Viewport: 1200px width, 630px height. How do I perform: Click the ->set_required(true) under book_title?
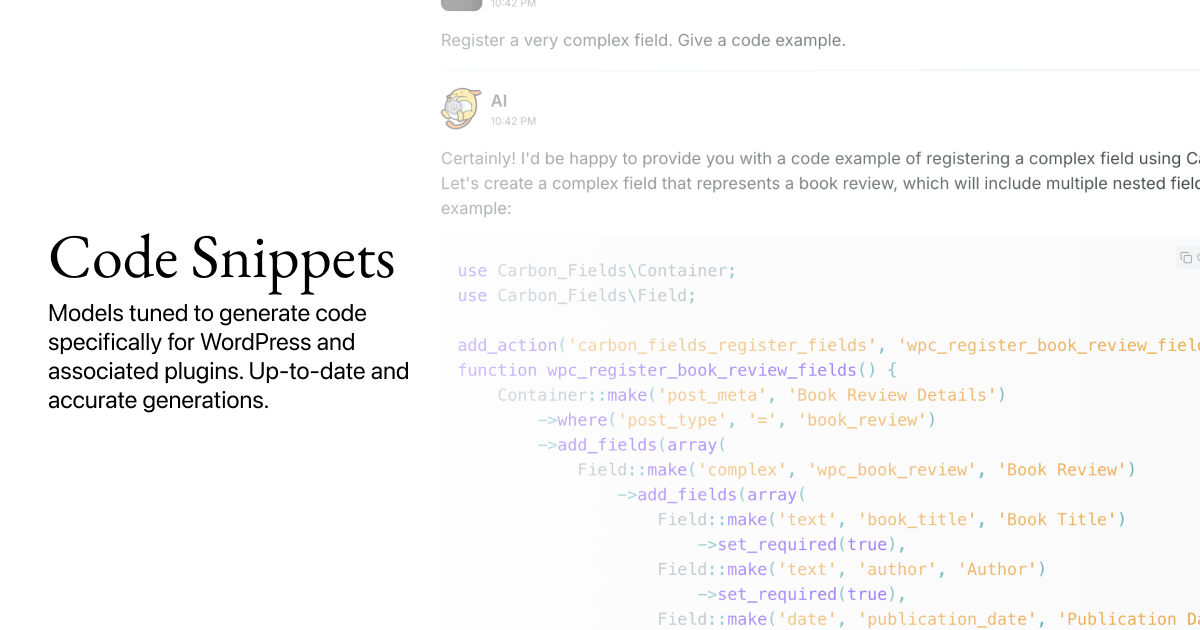click(x=801, y=545)
